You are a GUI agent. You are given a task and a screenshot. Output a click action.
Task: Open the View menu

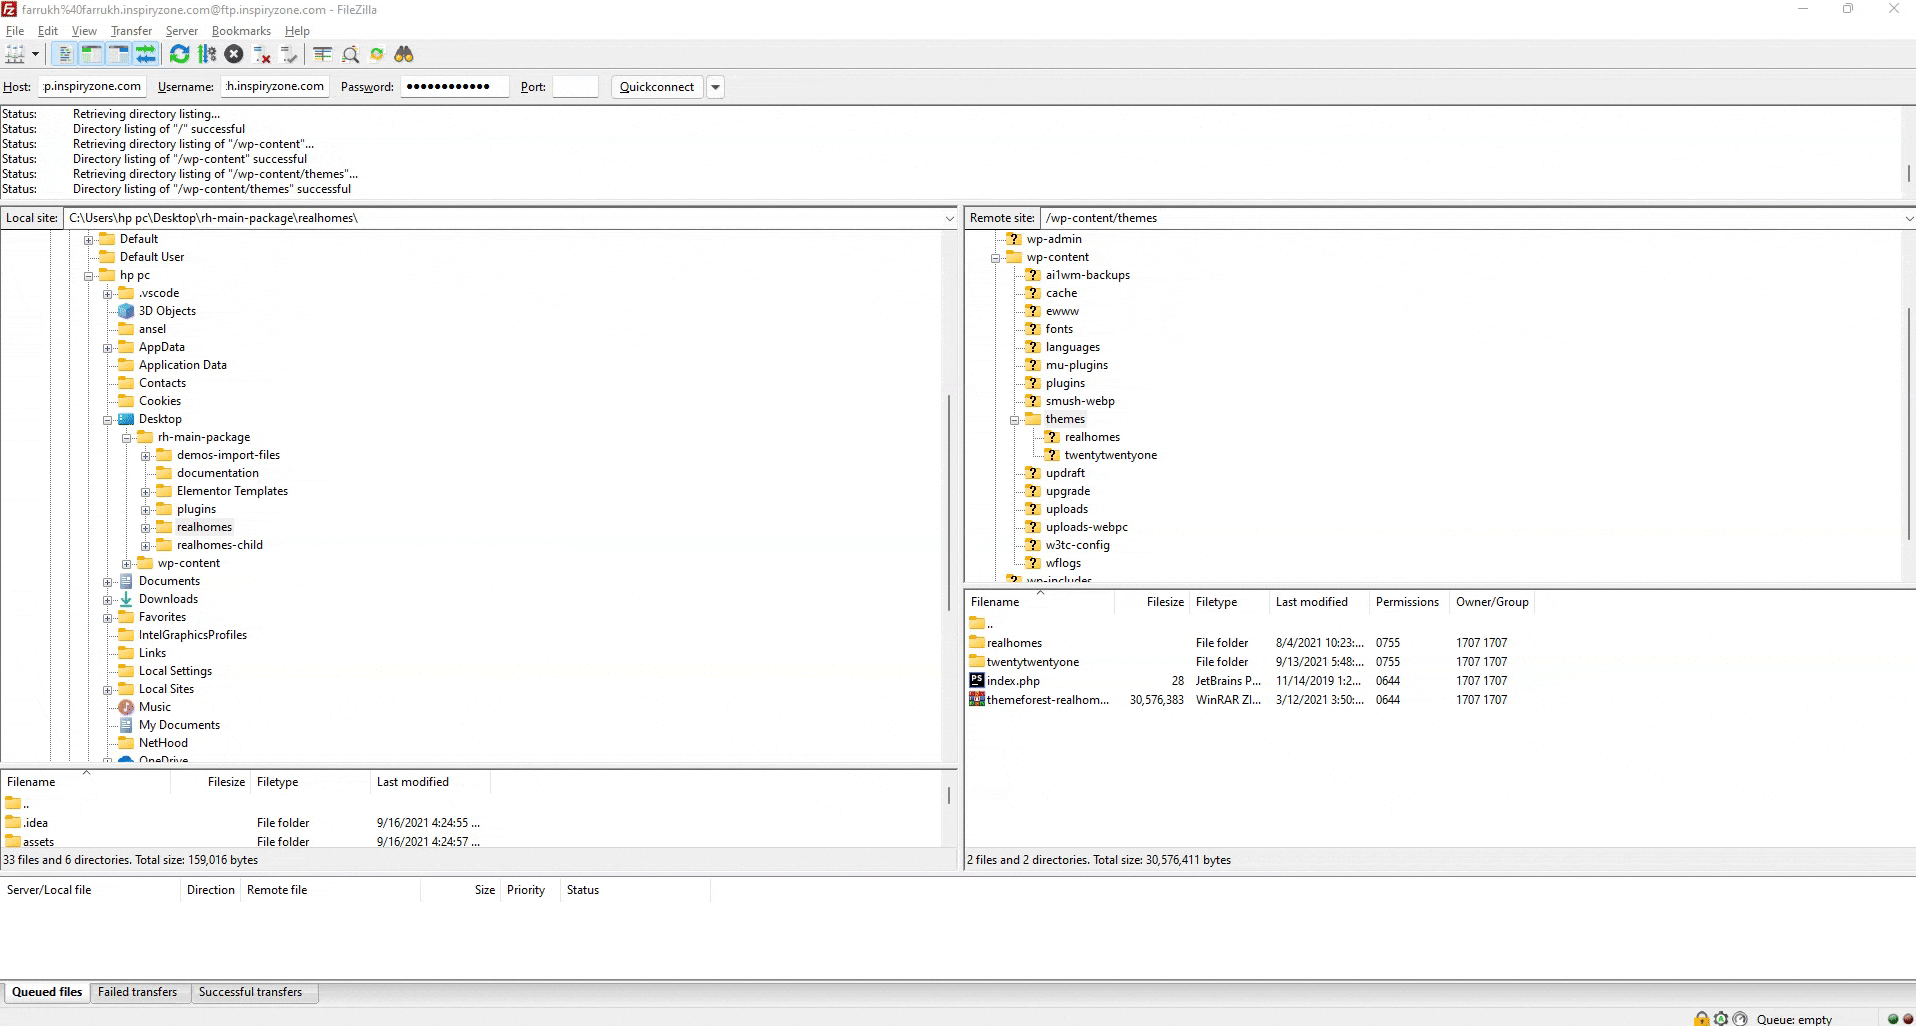point(84,31)
